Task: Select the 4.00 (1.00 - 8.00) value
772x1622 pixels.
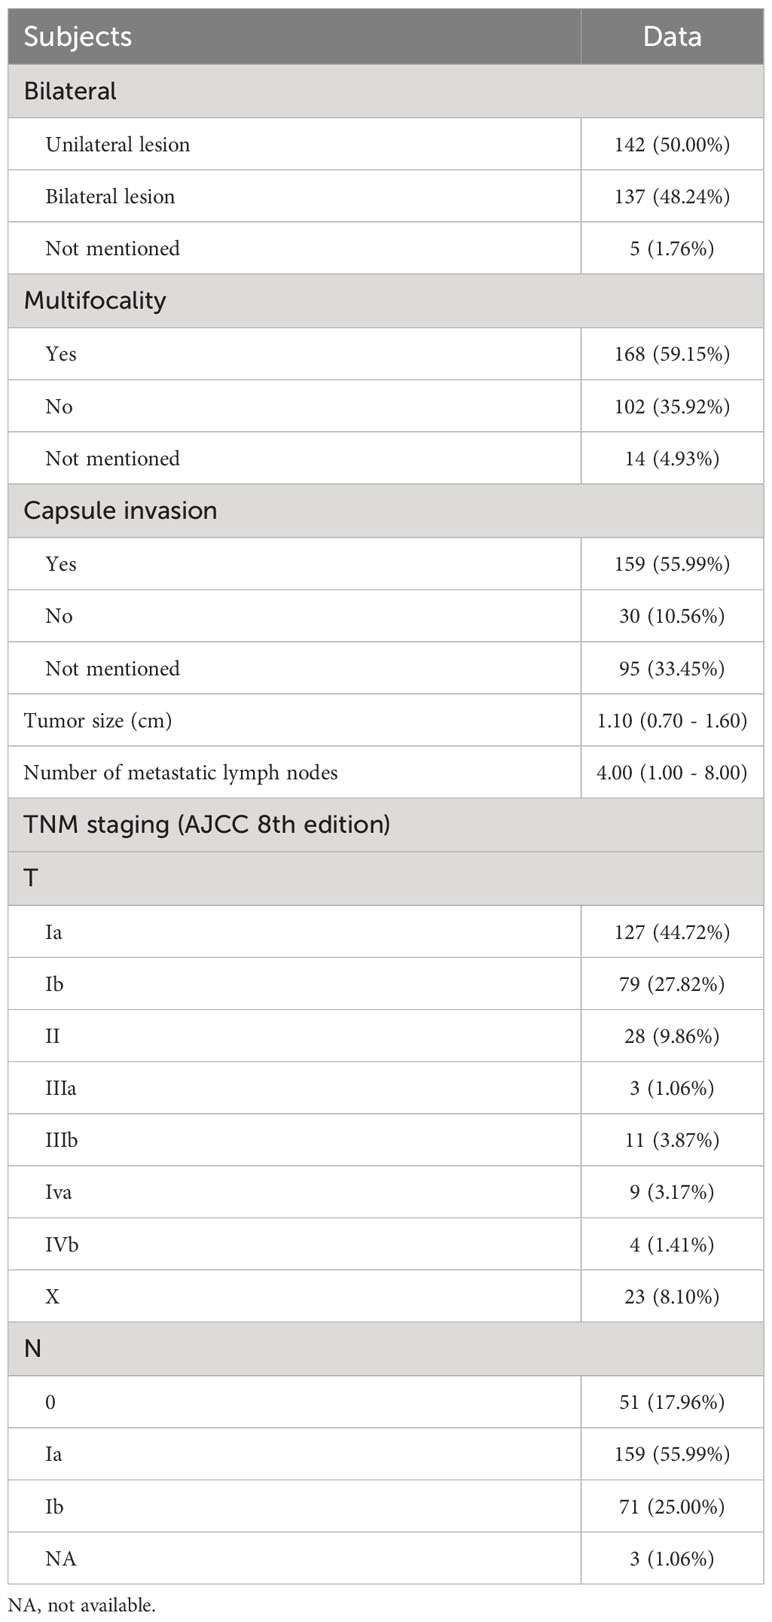Action: [672, 773]
